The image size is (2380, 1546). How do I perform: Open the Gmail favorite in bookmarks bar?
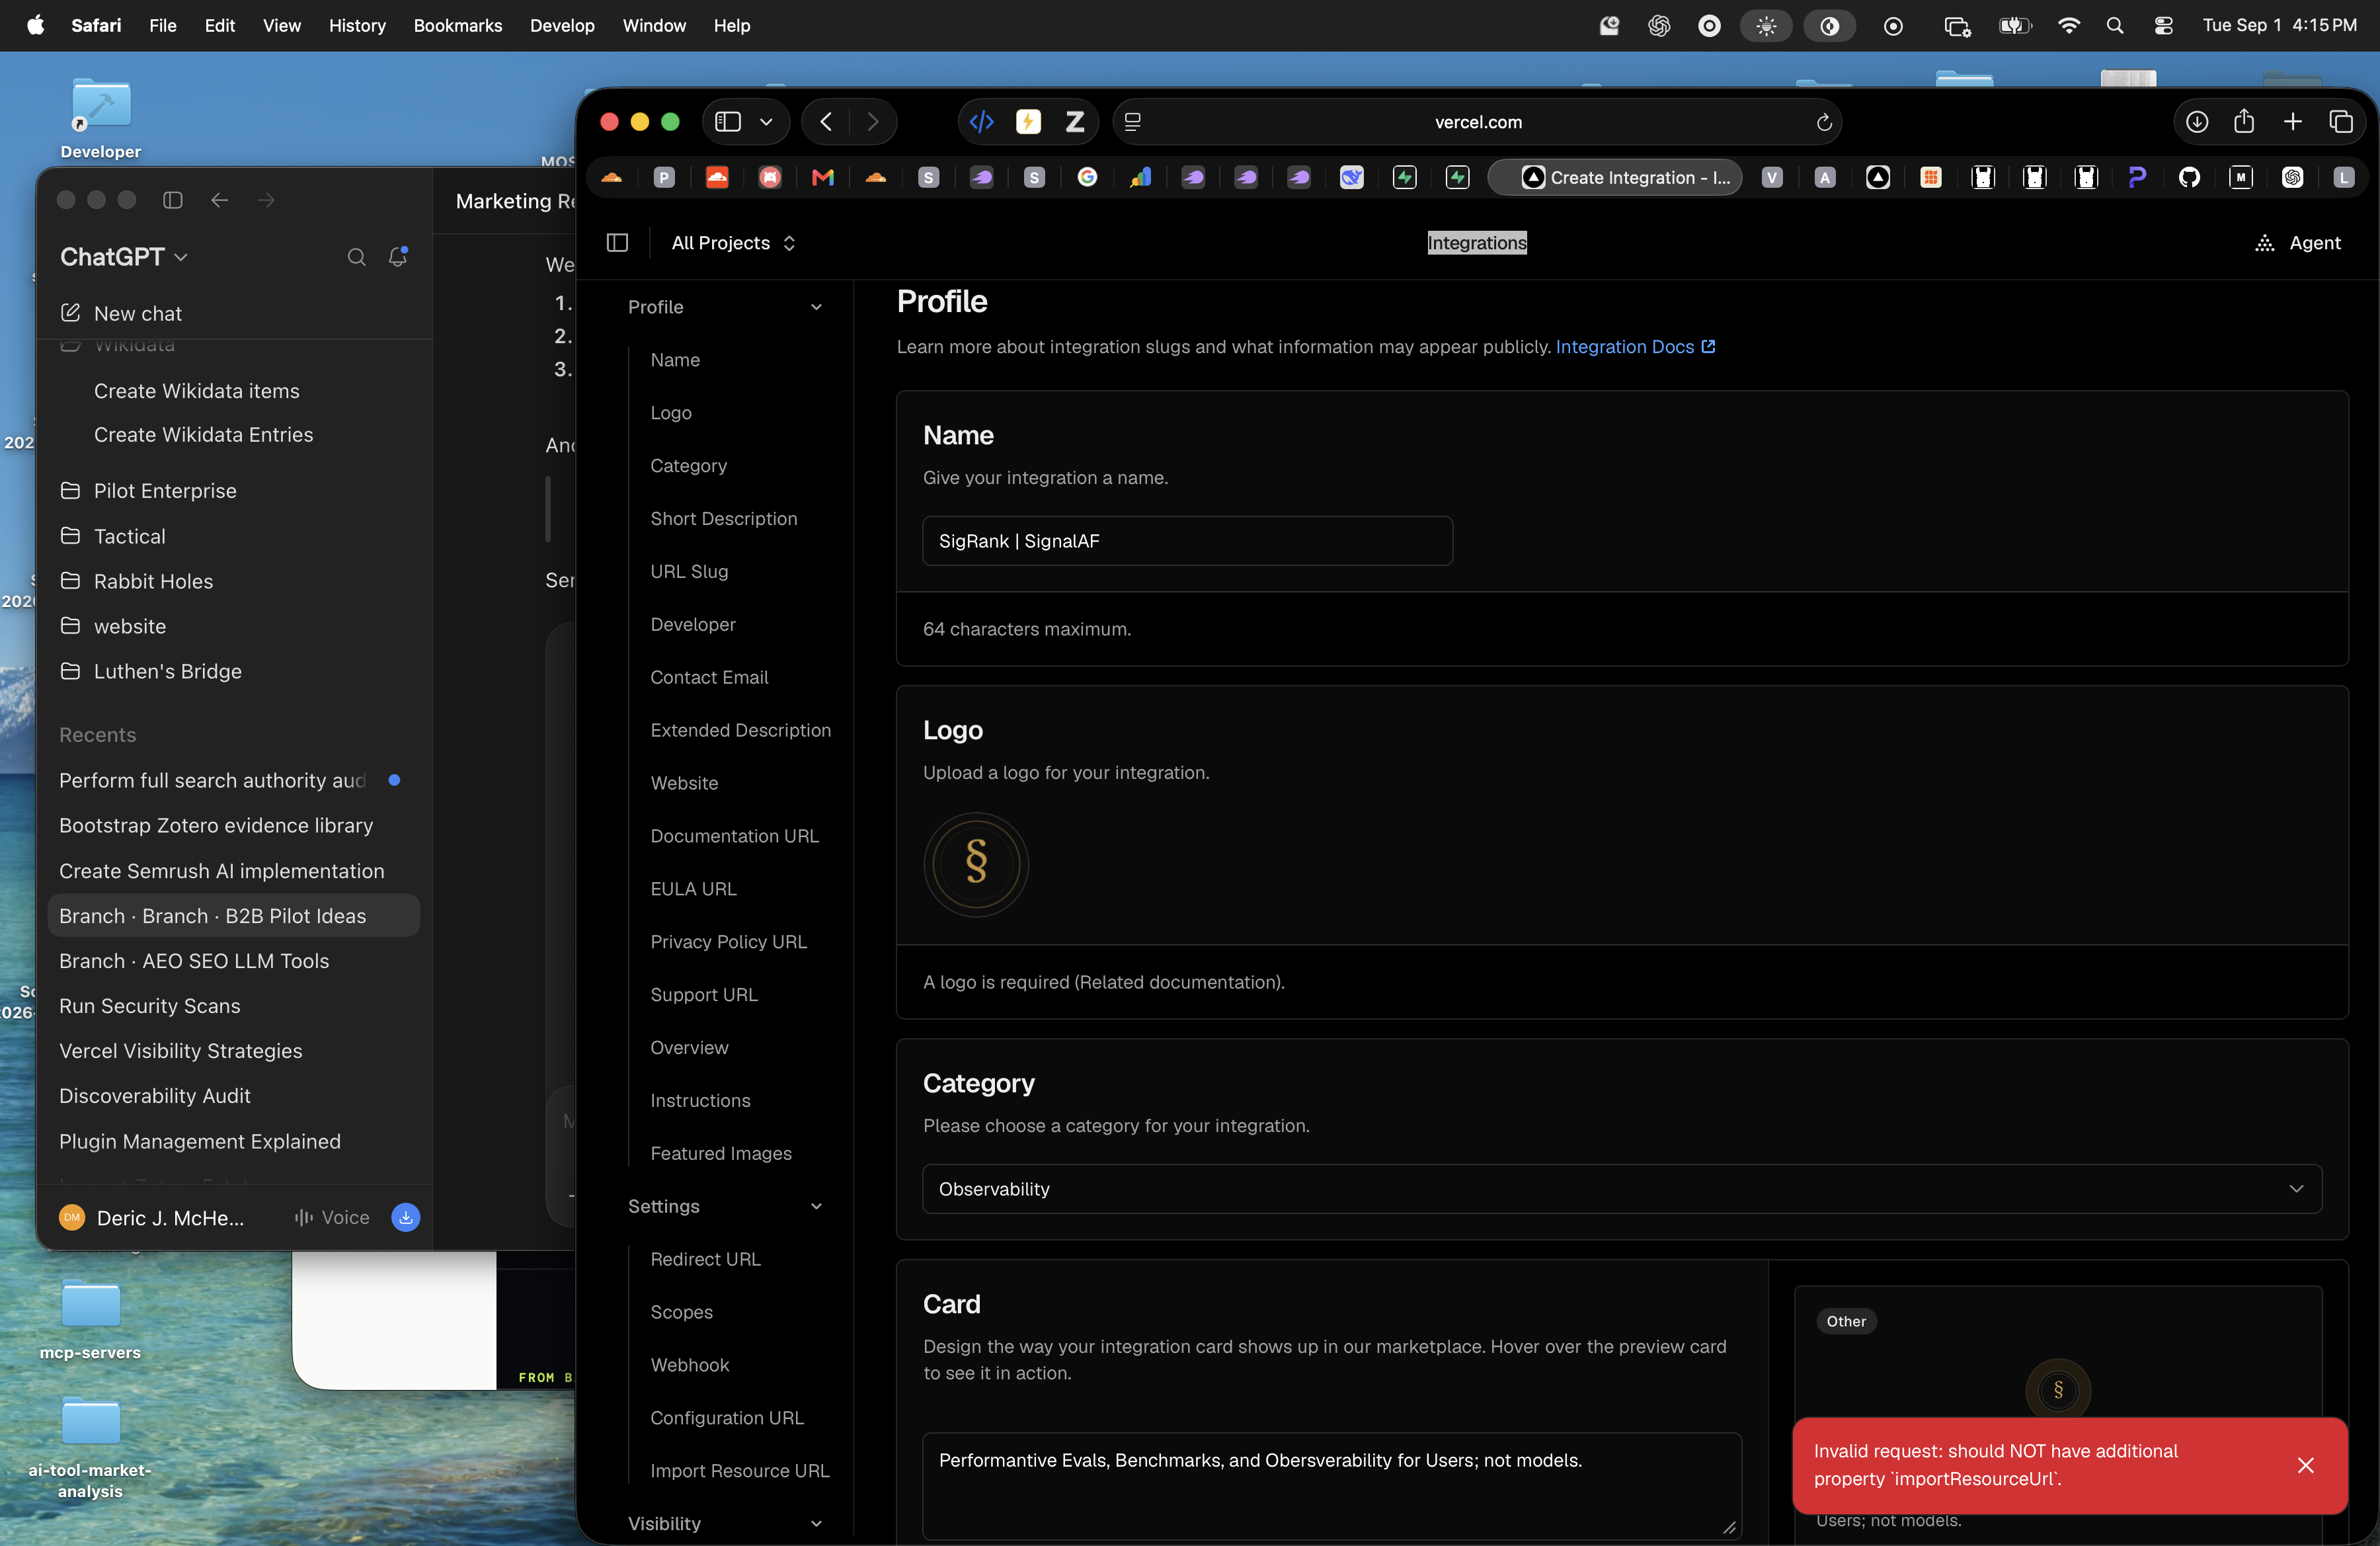tap(823, 177)
